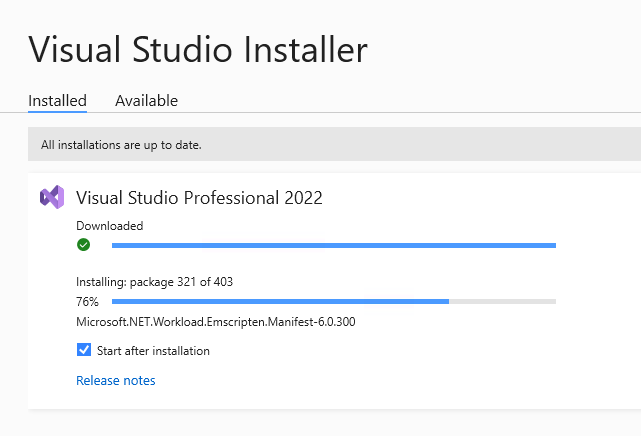Click the Downloaded progress bar
The width and height of the screenshot is (641, 436).
point(334,246)
